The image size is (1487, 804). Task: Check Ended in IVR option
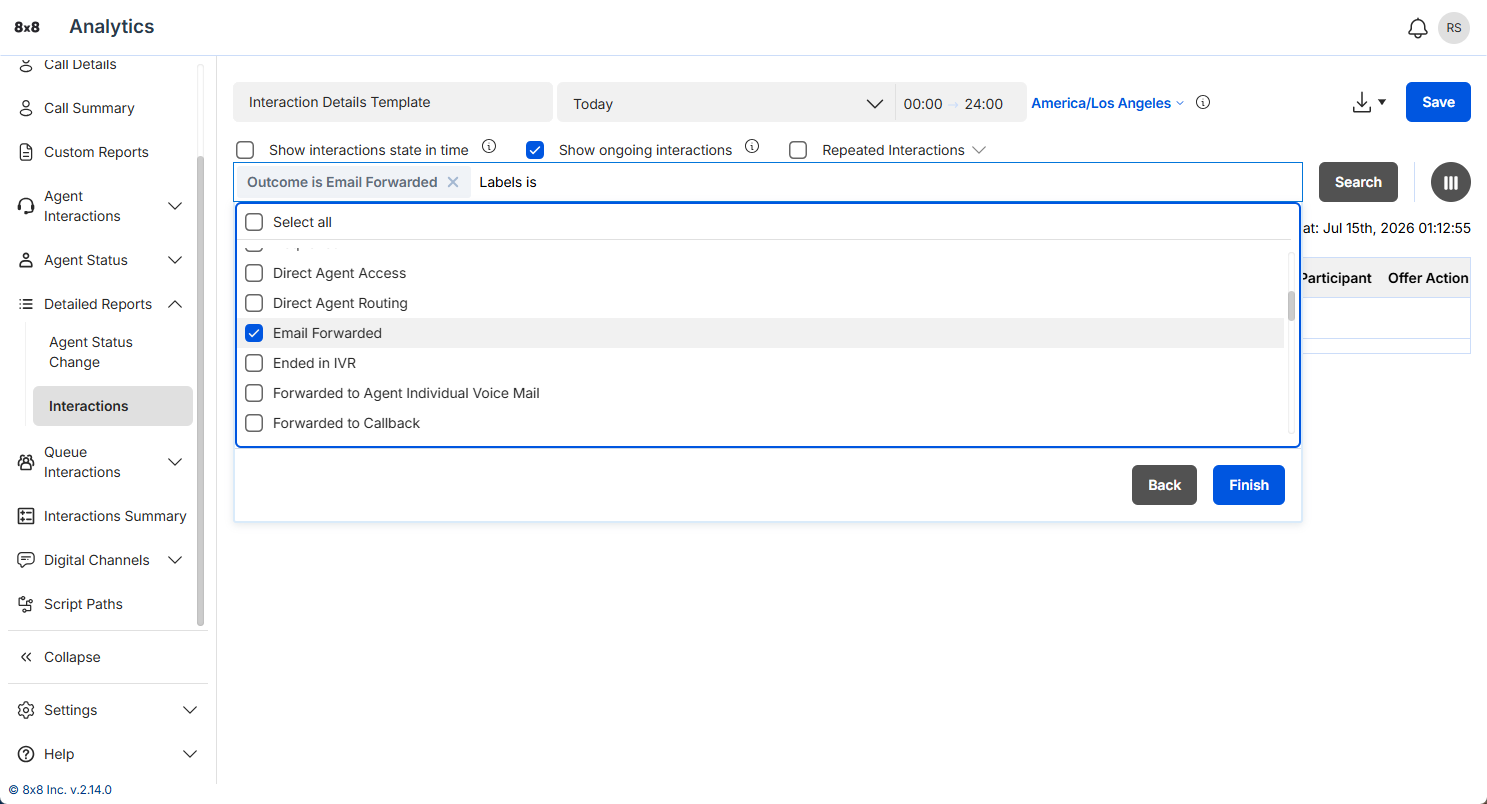click(254, 363)
